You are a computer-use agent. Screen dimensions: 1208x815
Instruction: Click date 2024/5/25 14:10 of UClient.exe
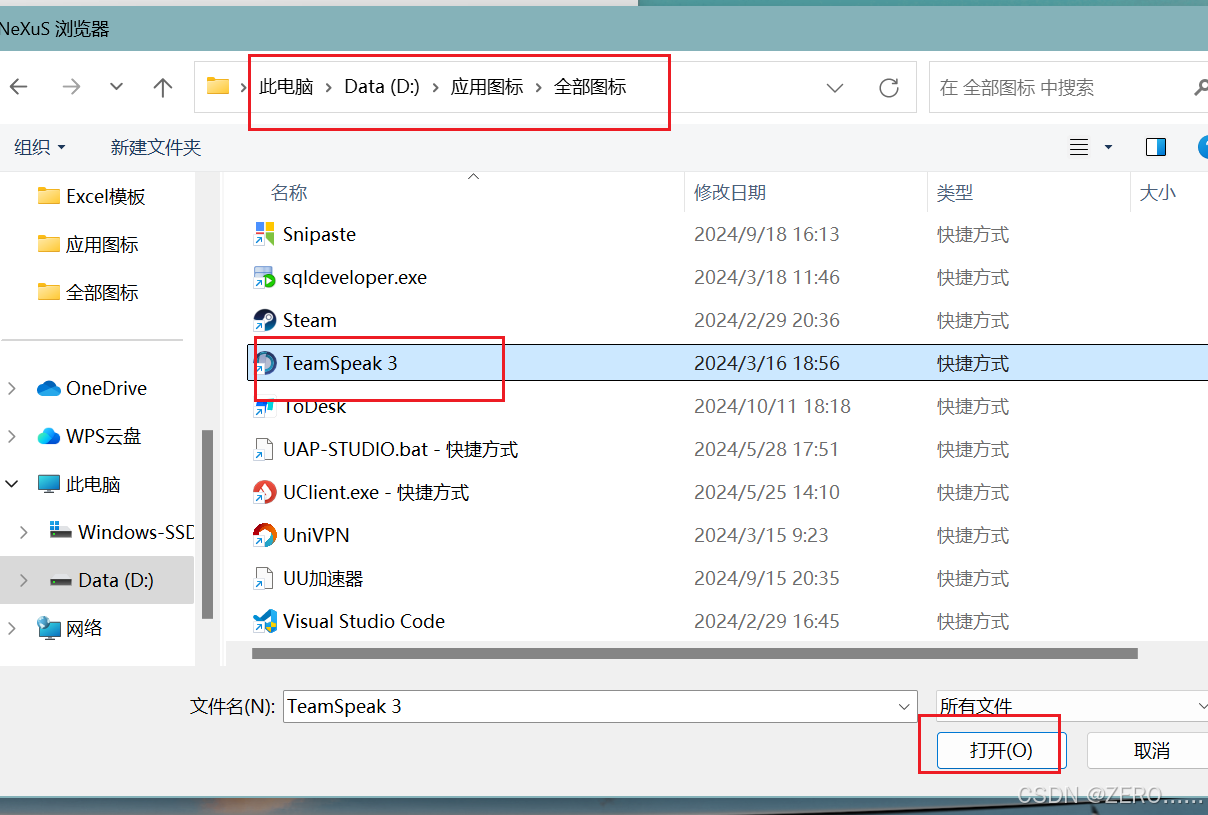[767, 493]
